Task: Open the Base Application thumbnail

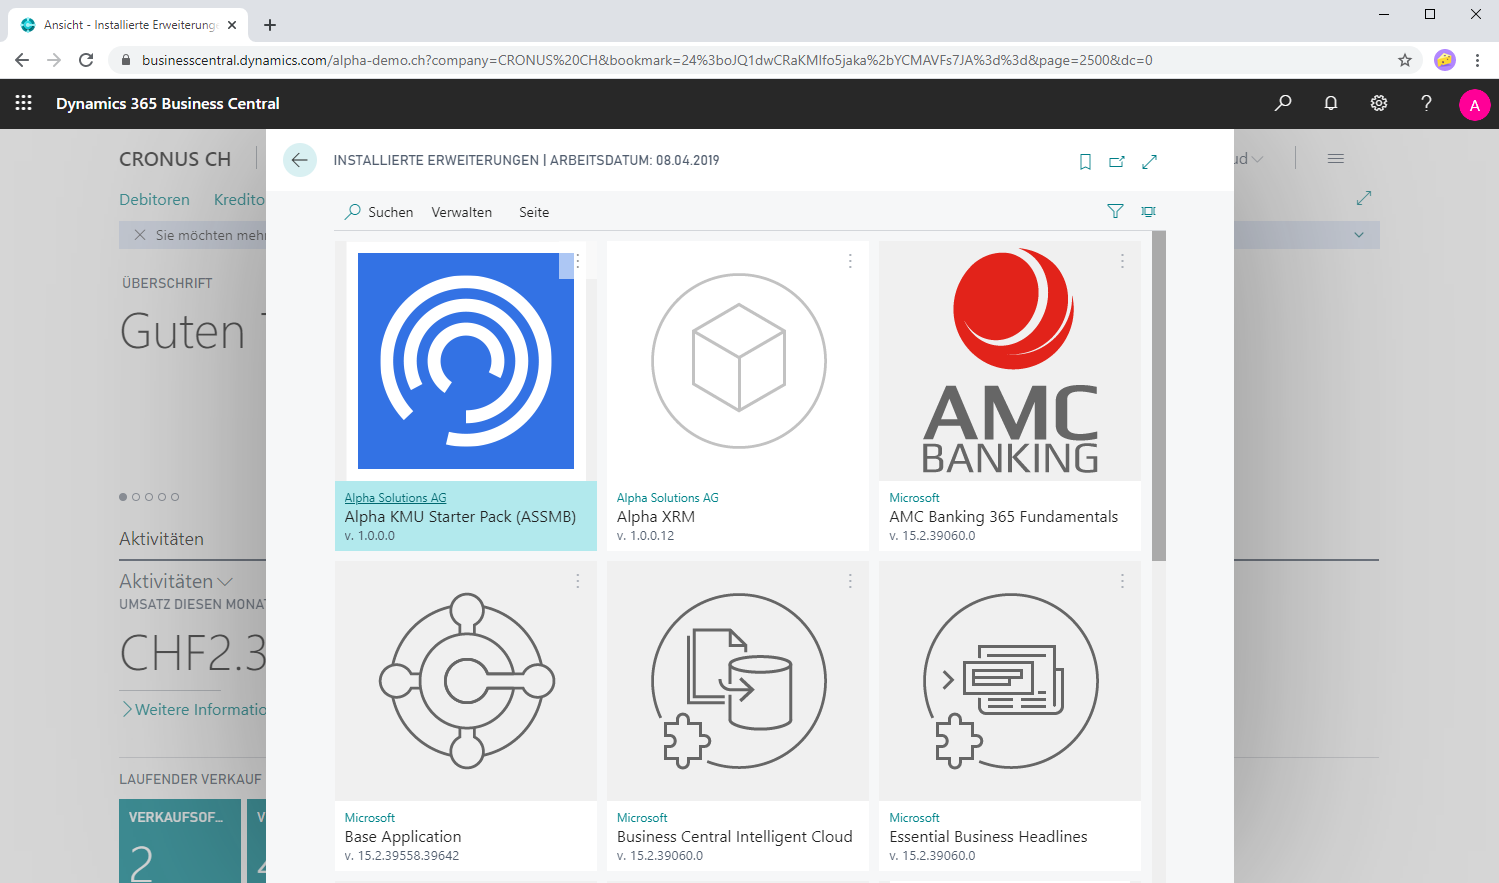Action: (466, 681)
